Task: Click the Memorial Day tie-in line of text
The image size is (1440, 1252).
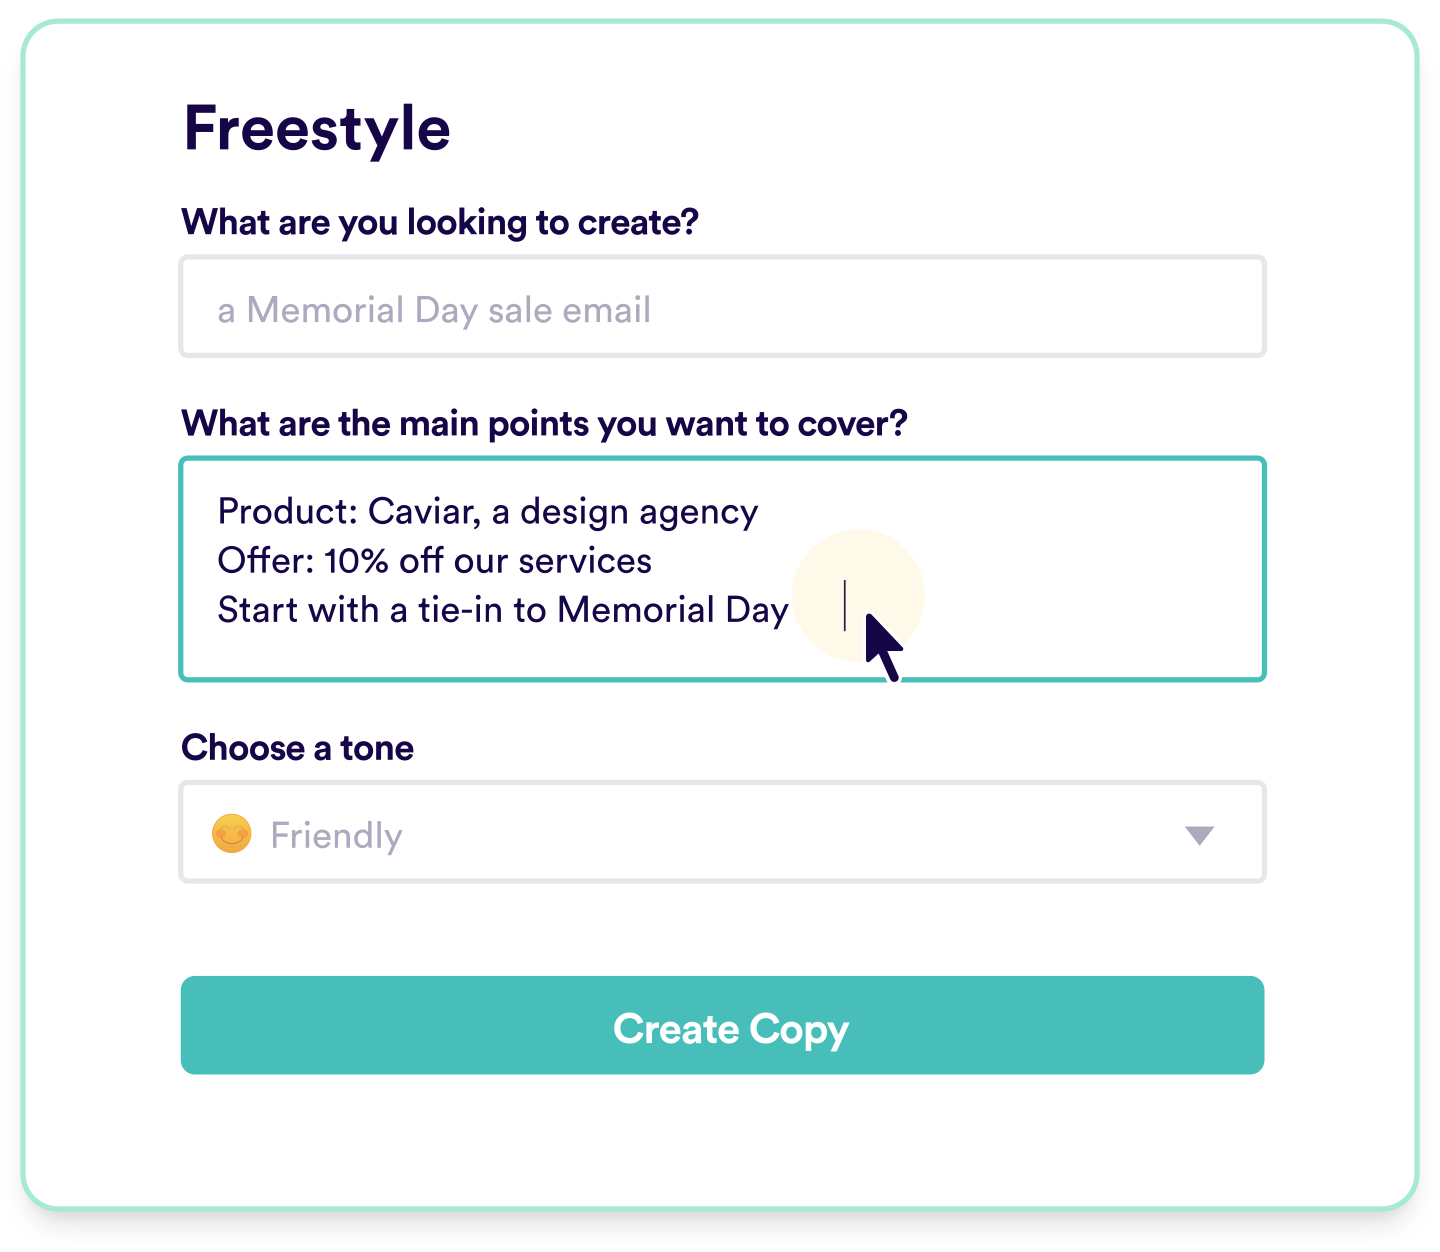Action: point(503,610)
